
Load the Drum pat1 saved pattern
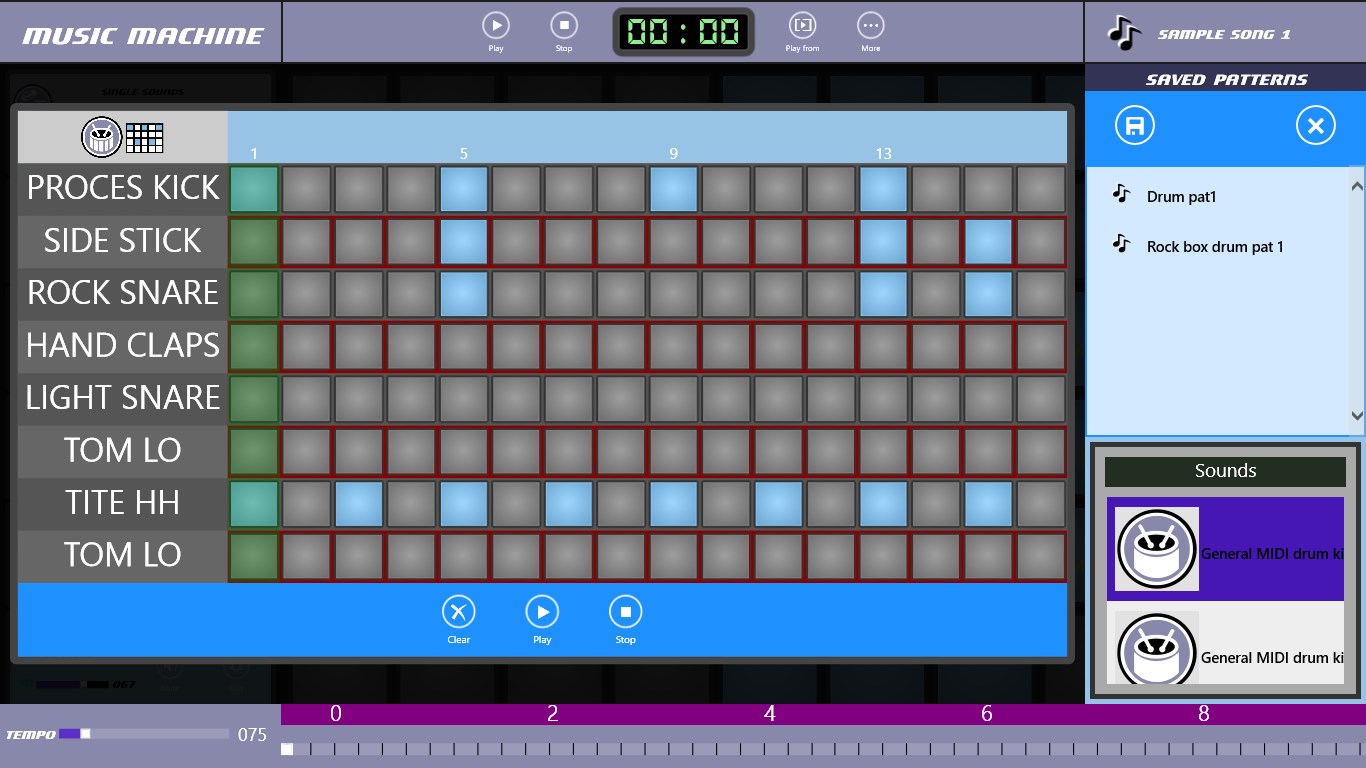pyautogui.click(x=1181, y=197)
